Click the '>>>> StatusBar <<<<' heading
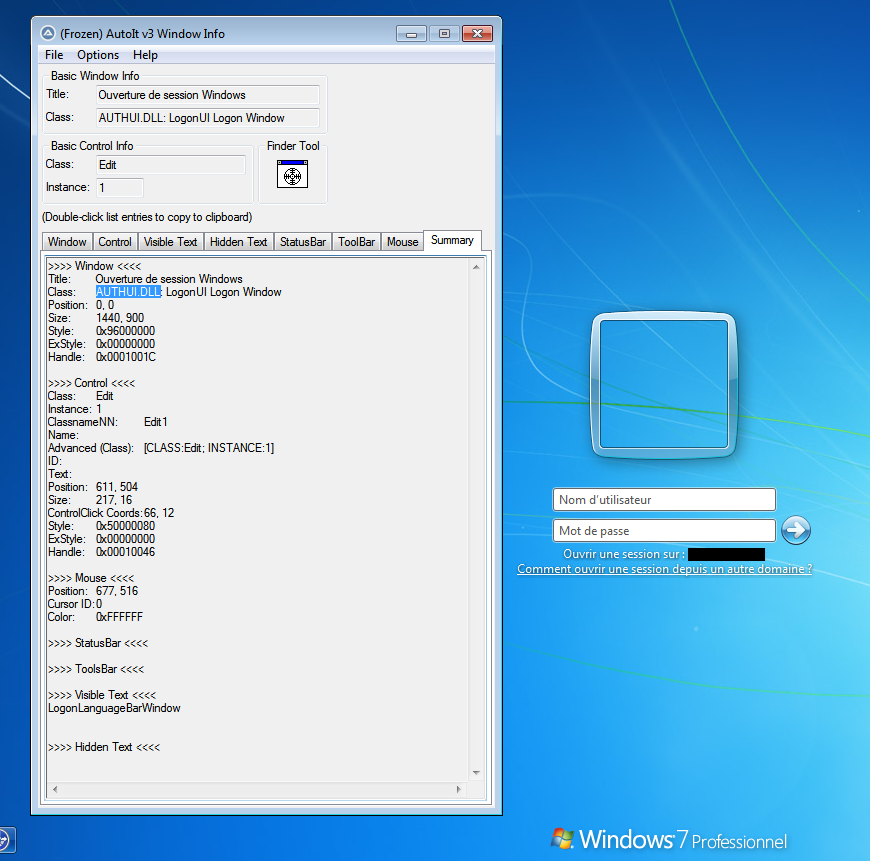Viewport: 870px width, 861px height. [98, 643]
